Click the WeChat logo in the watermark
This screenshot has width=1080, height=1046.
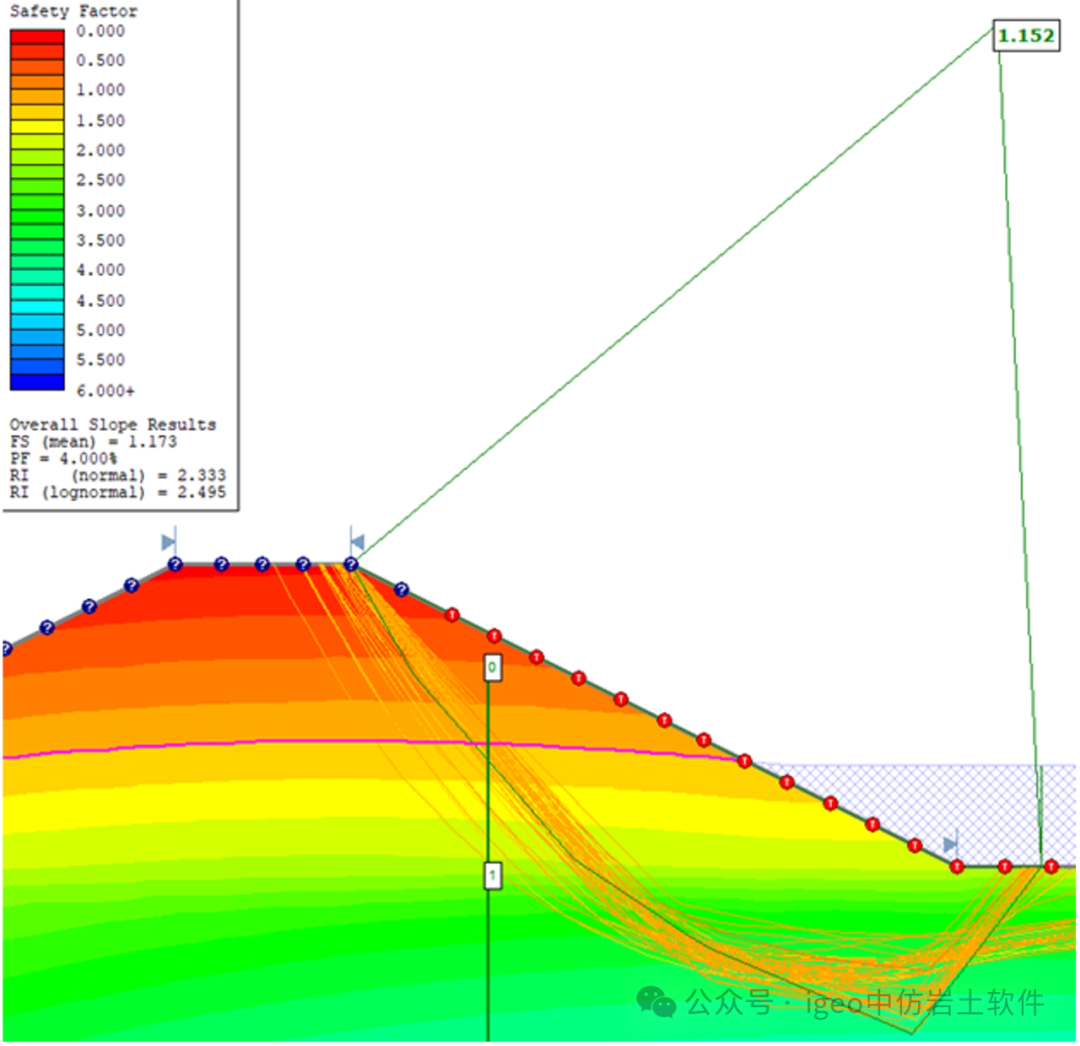(658, 1001)
